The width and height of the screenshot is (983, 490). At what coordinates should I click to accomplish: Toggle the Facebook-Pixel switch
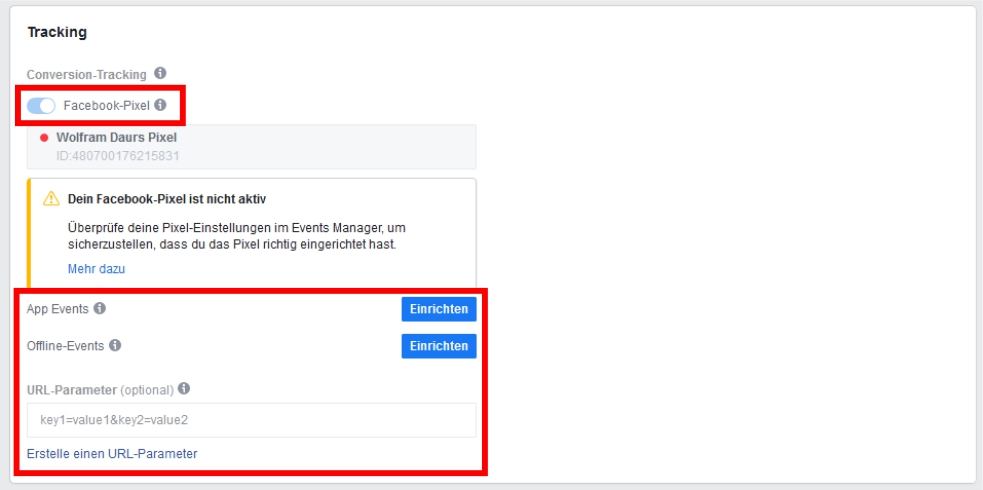[x=41, y=106]
